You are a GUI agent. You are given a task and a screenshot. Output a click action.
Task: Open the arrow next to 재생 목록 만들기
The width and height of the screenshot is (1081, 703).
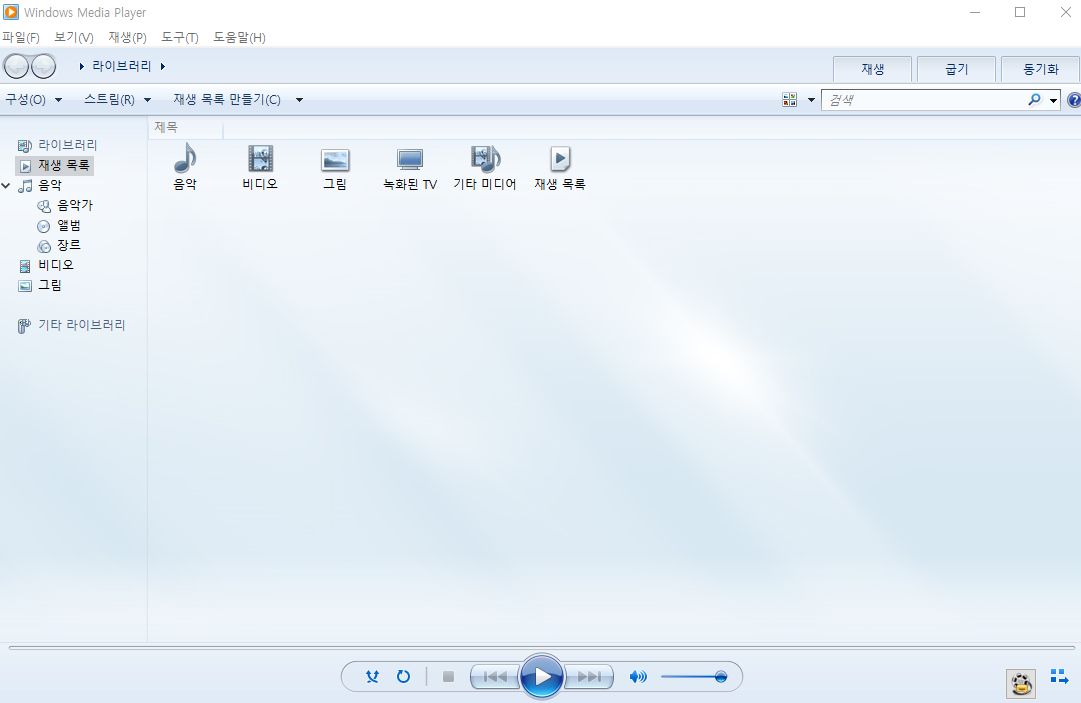pos(299,99)
